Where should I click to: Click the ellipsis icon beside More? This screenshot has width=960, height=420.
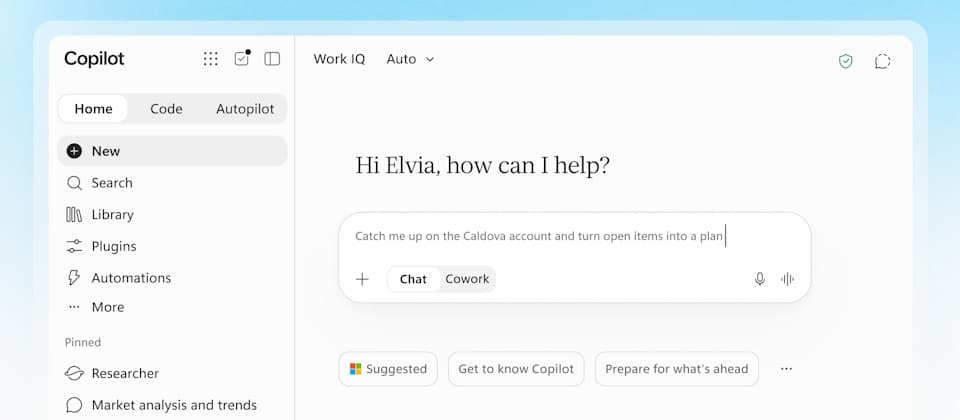[74, 307]
